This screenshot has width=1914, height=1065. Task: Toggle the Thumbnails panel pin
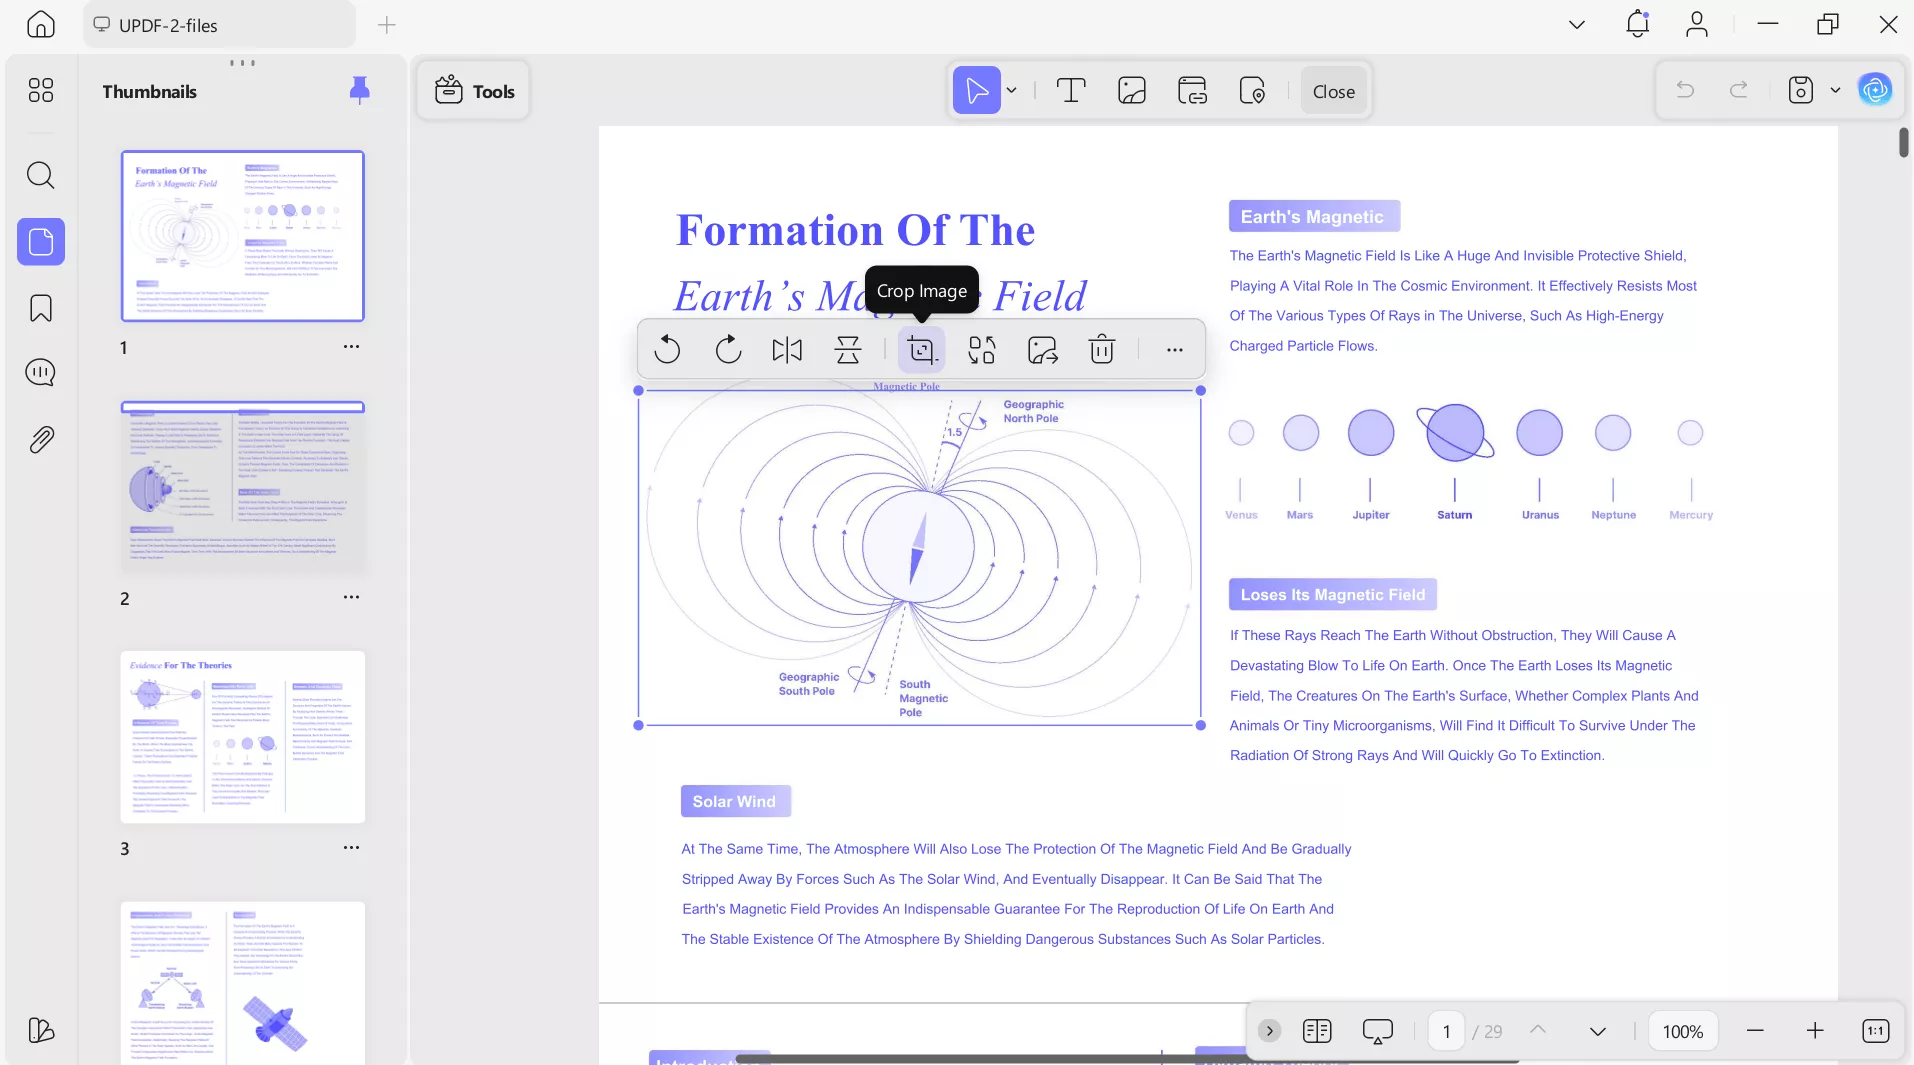(x=359, y=91)
